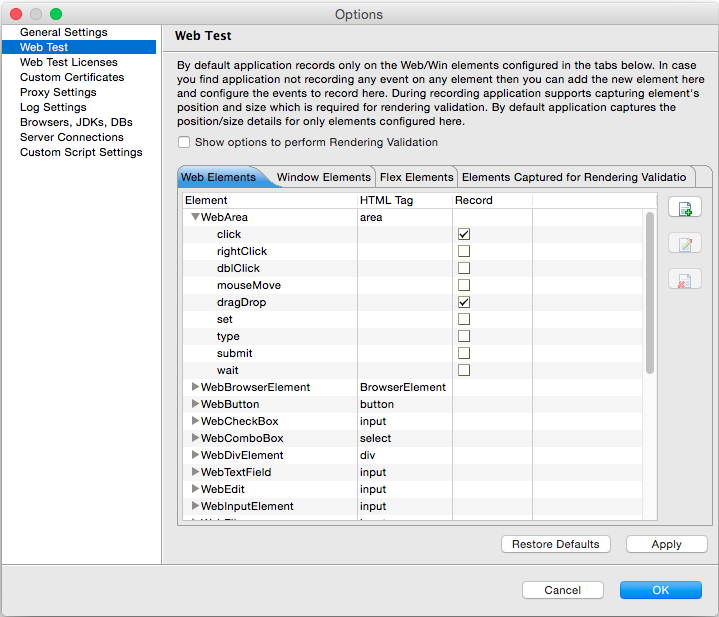This screenshot has width=719, height=617.
Task: Expand the WebTextField node
Action: [x=195, y=472]
